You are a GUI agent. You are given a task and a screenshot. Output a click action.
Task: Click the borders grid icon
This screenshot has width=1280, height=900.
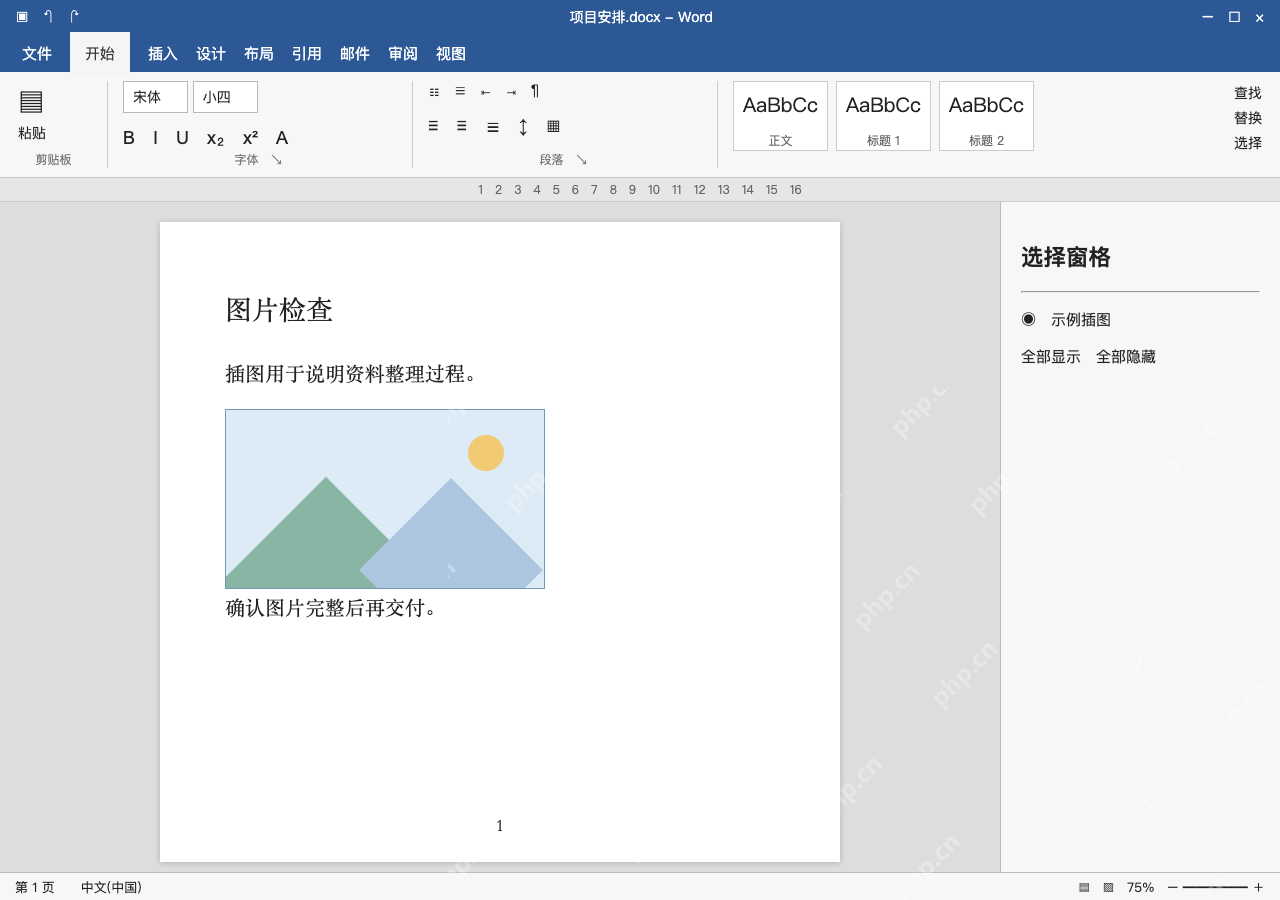tap(553, 126)
